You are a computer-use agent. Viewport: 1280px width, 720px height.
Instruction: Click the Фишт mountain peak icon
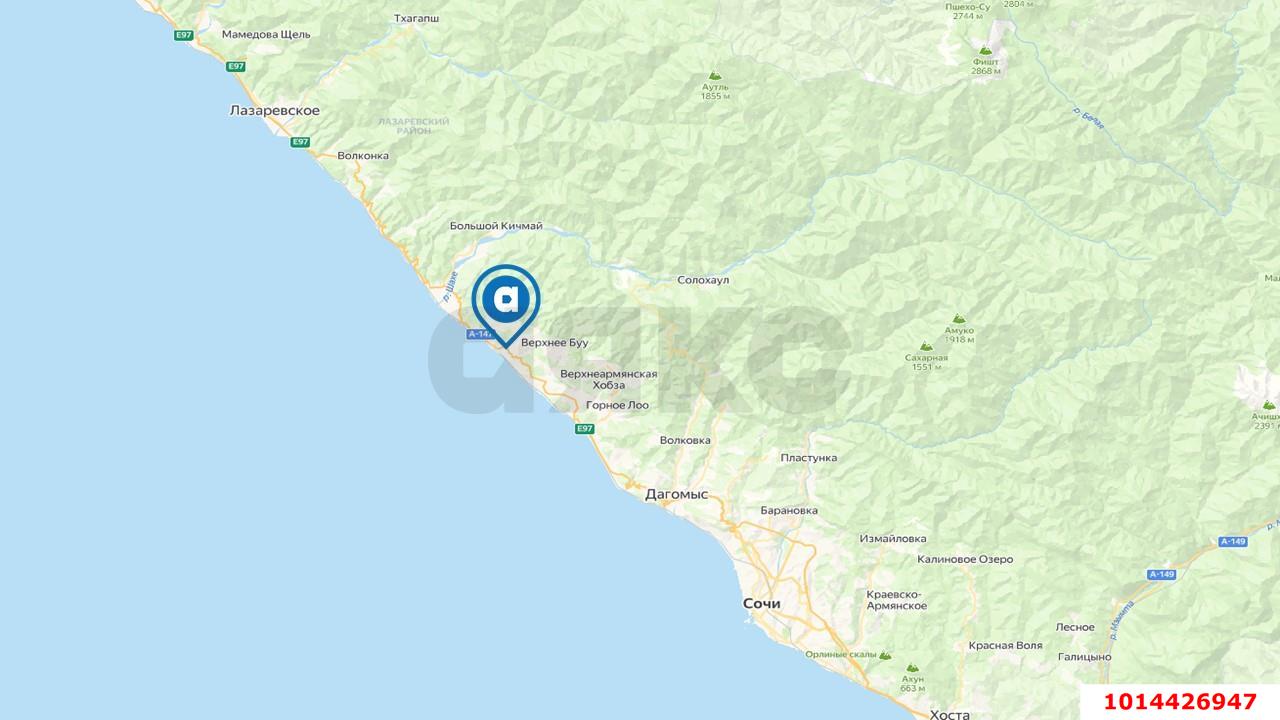985,49
